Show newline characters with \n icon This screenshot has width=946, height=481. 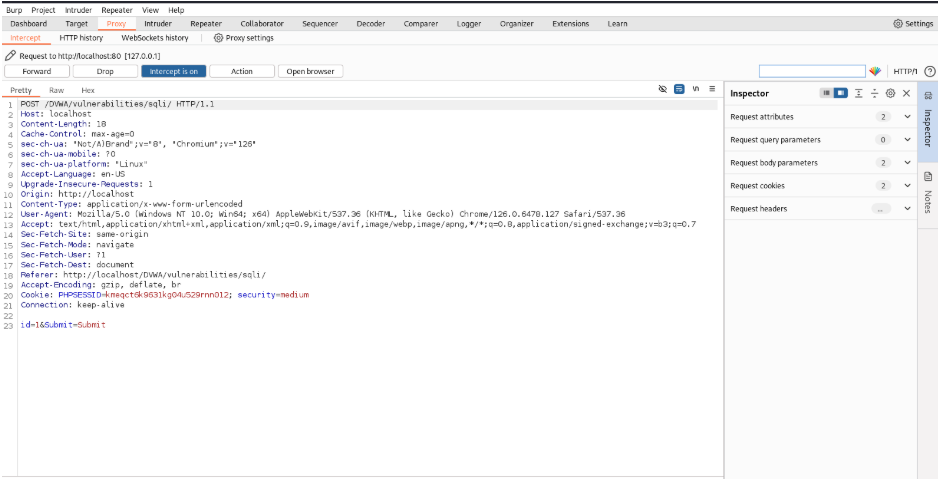point(695,89)
